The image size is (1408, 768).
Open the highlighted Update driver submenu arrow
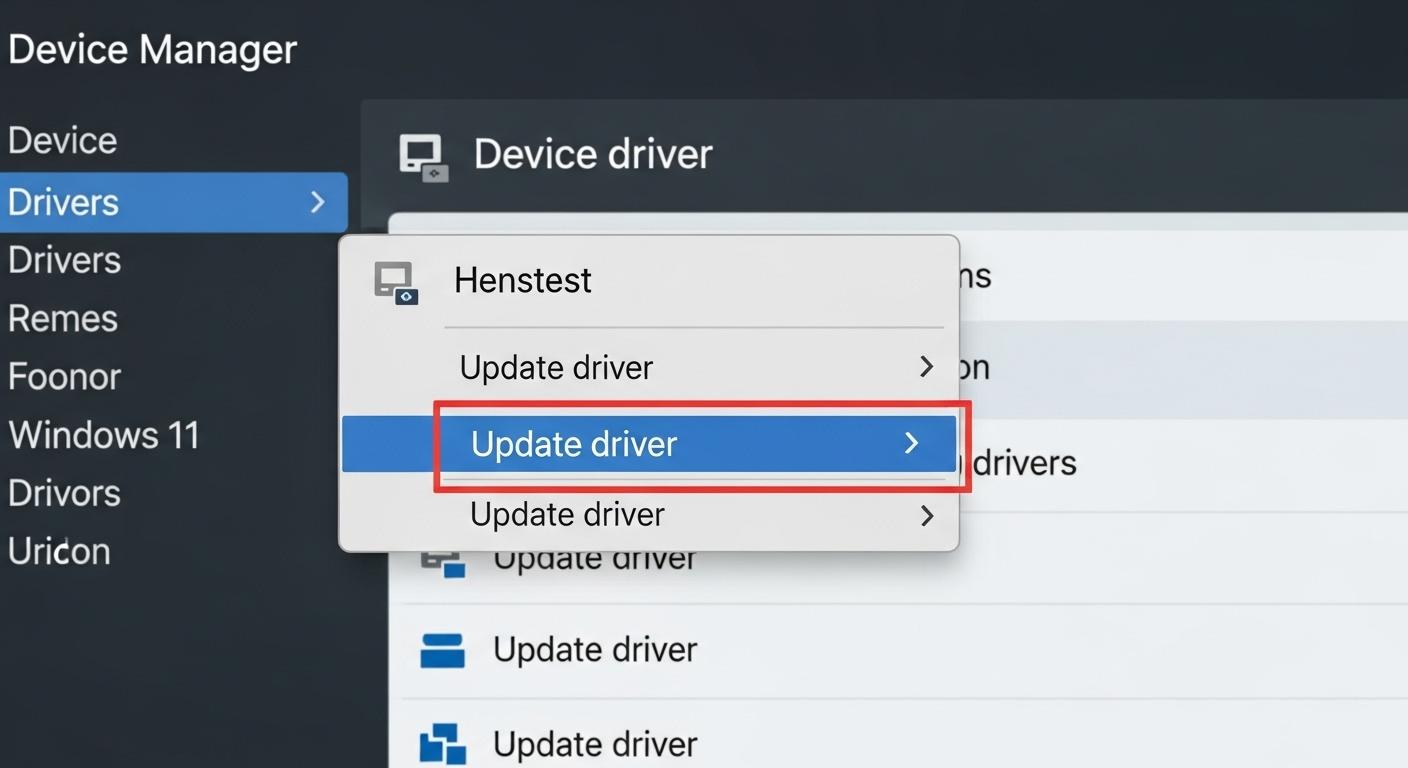pyautogui.click(x=911, y=443)
